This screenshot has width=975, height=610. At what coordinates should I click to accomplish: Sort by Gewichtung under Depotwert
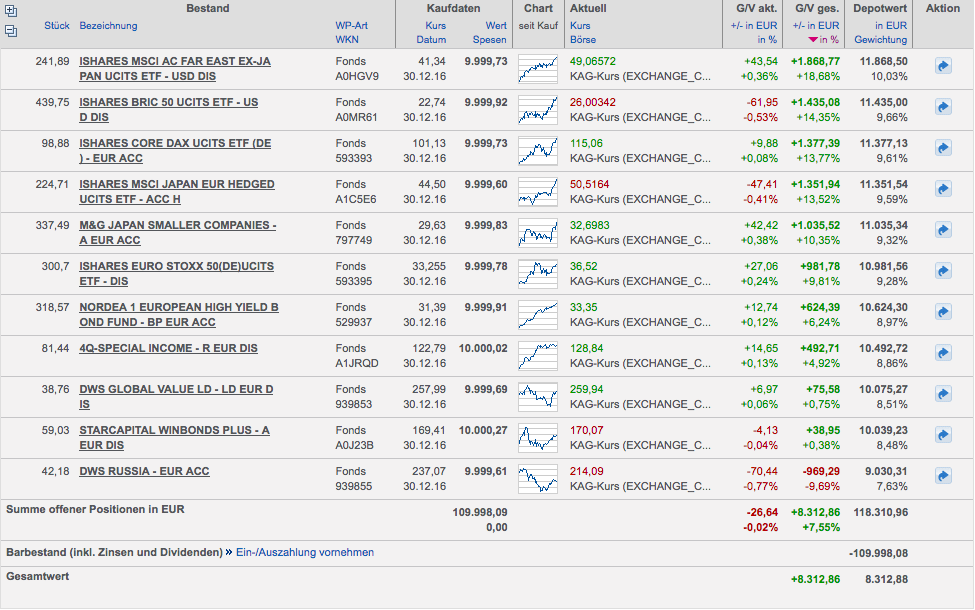pos(880,40)
